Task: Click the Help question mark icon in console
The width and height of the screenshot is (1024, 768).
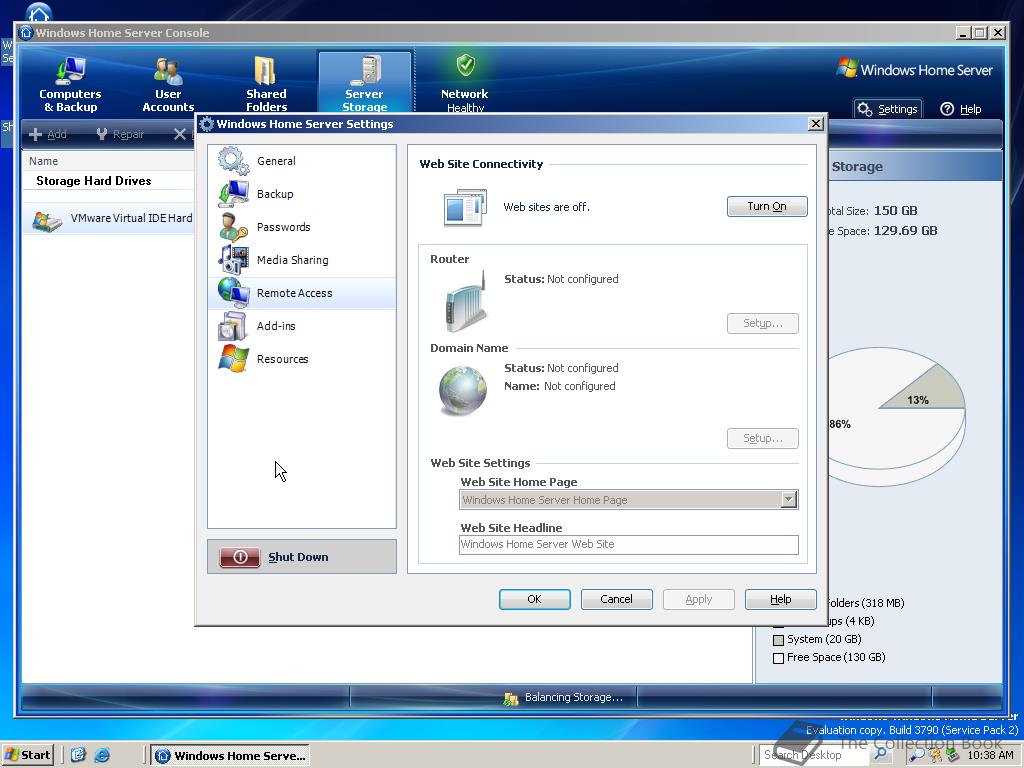Action: [x=947, y=109]
